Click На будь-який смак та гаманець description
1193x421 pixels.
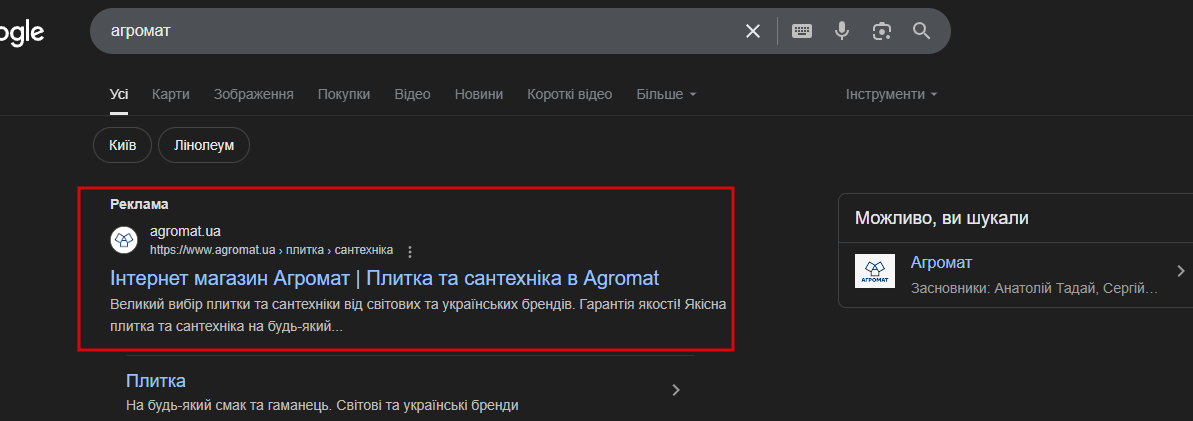click(322, 406)
